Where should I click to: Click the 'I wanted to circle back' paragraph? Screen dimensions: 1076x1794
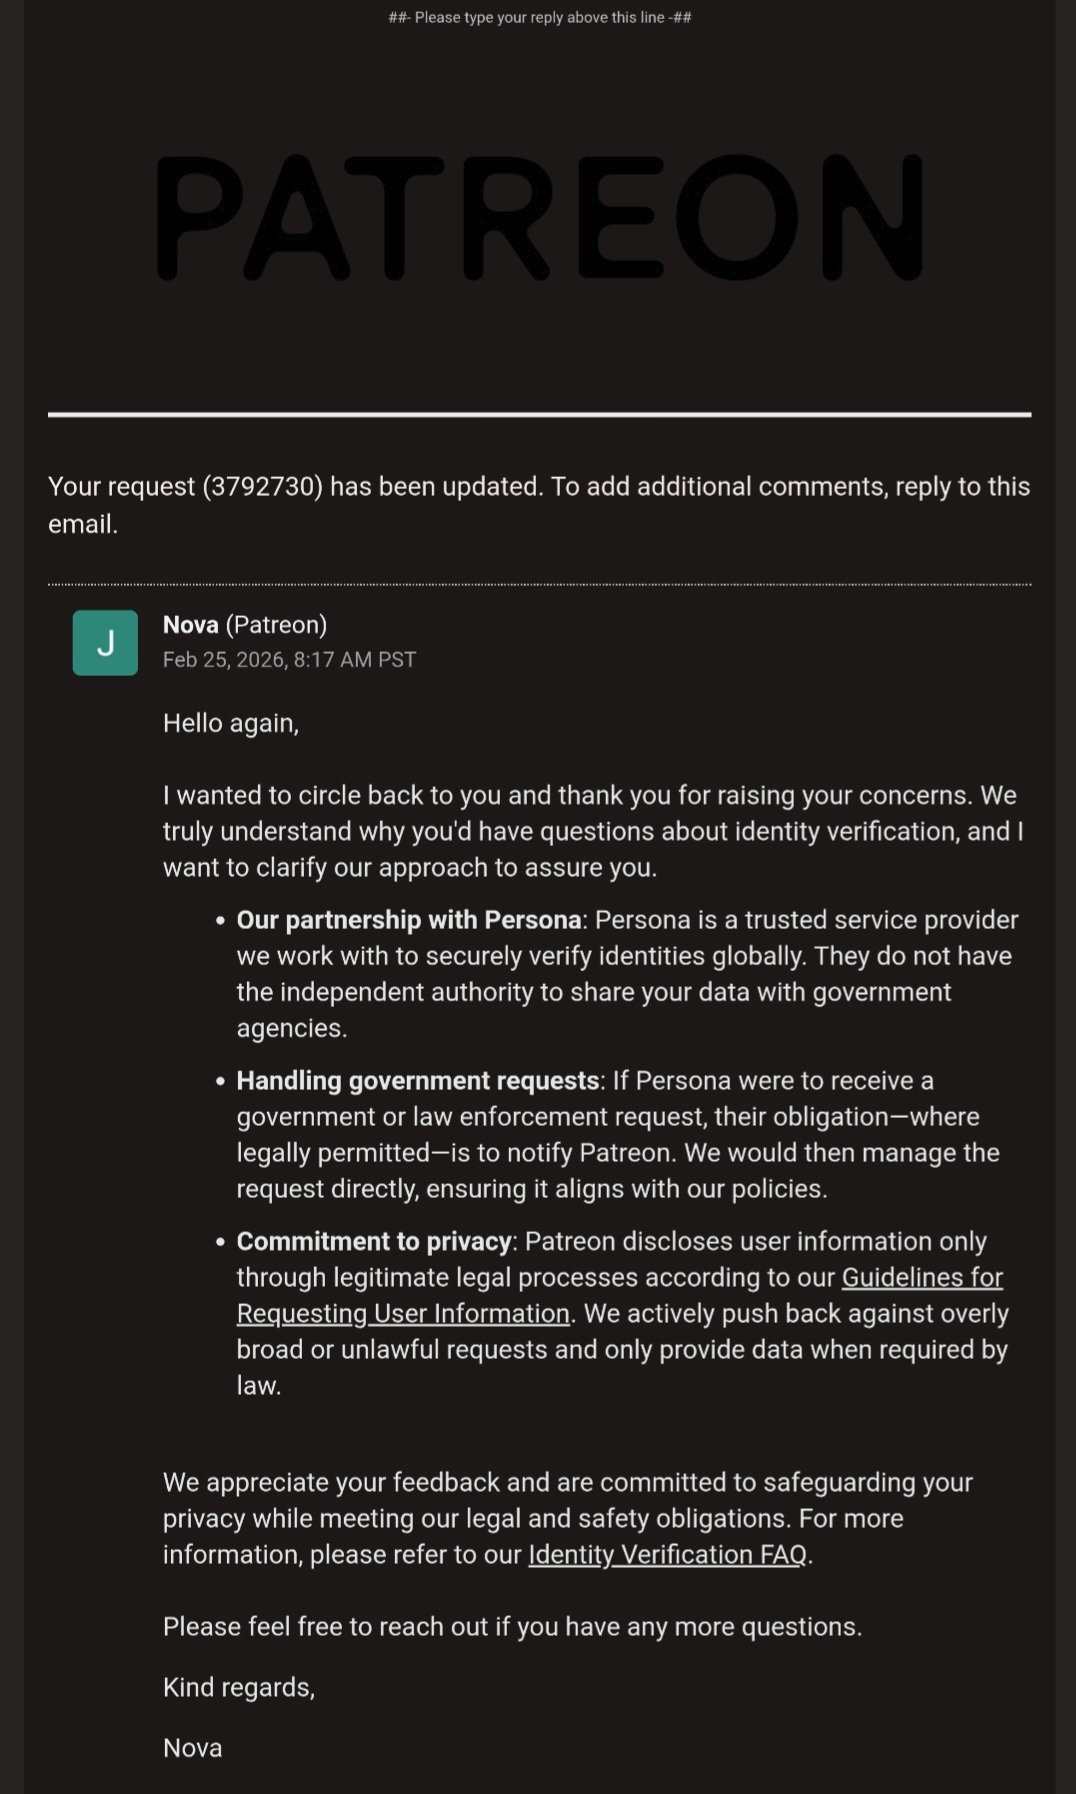(590, 831)
